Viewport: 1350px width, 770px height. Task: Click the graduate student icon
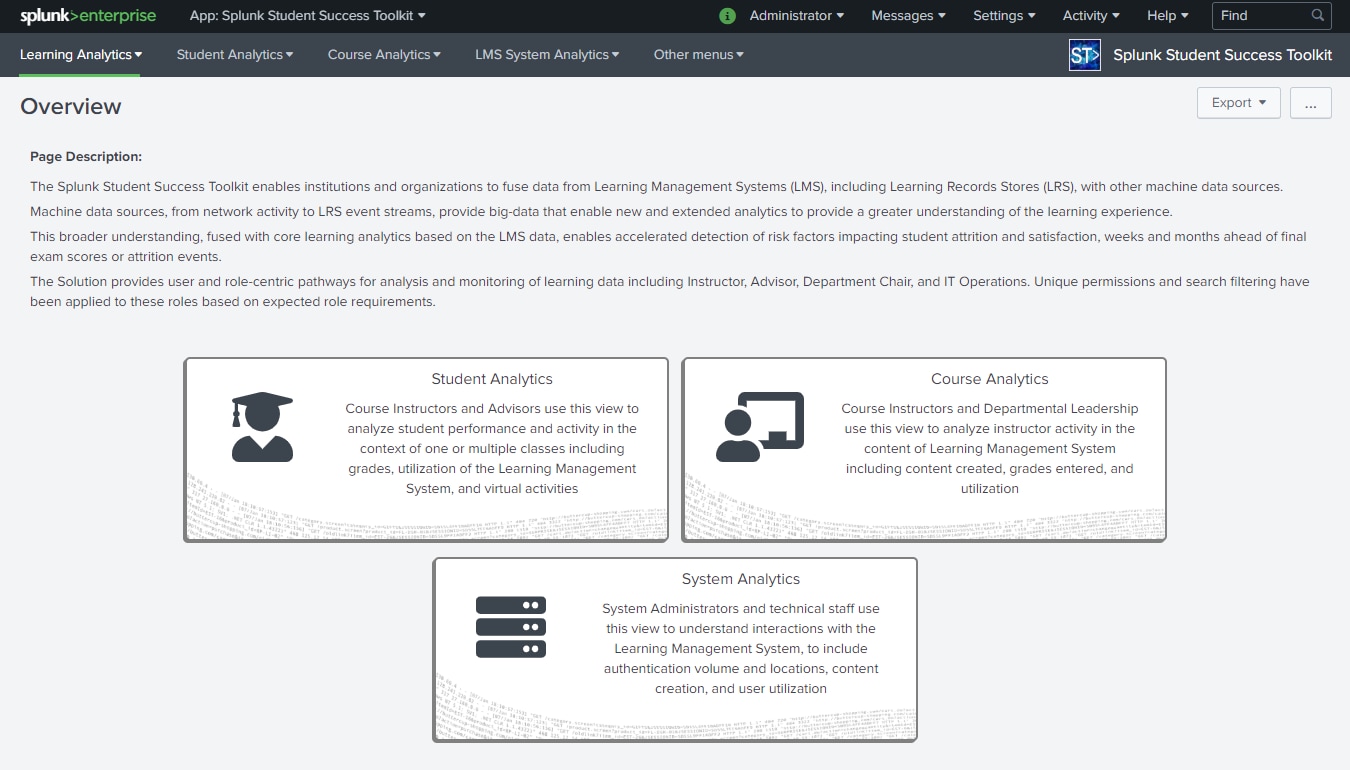click(x=262, y=427)
